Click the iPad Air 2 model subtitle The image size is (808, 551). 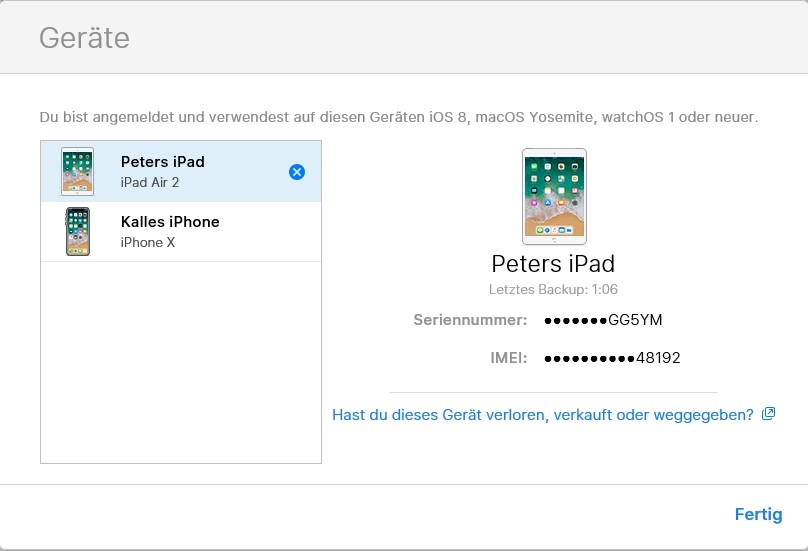tap(150, 182)
